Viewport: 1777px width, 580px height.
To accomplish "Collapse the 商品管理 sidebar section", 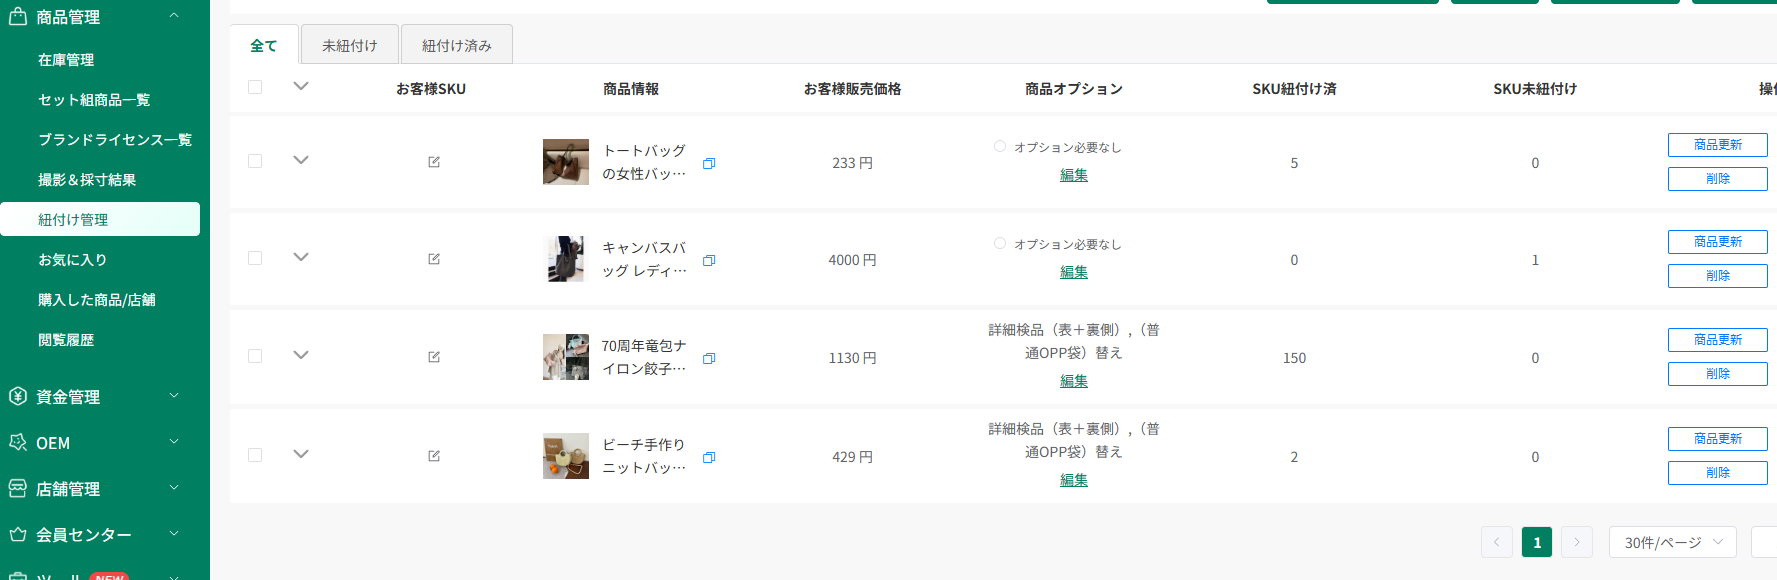I will point(174,16).
